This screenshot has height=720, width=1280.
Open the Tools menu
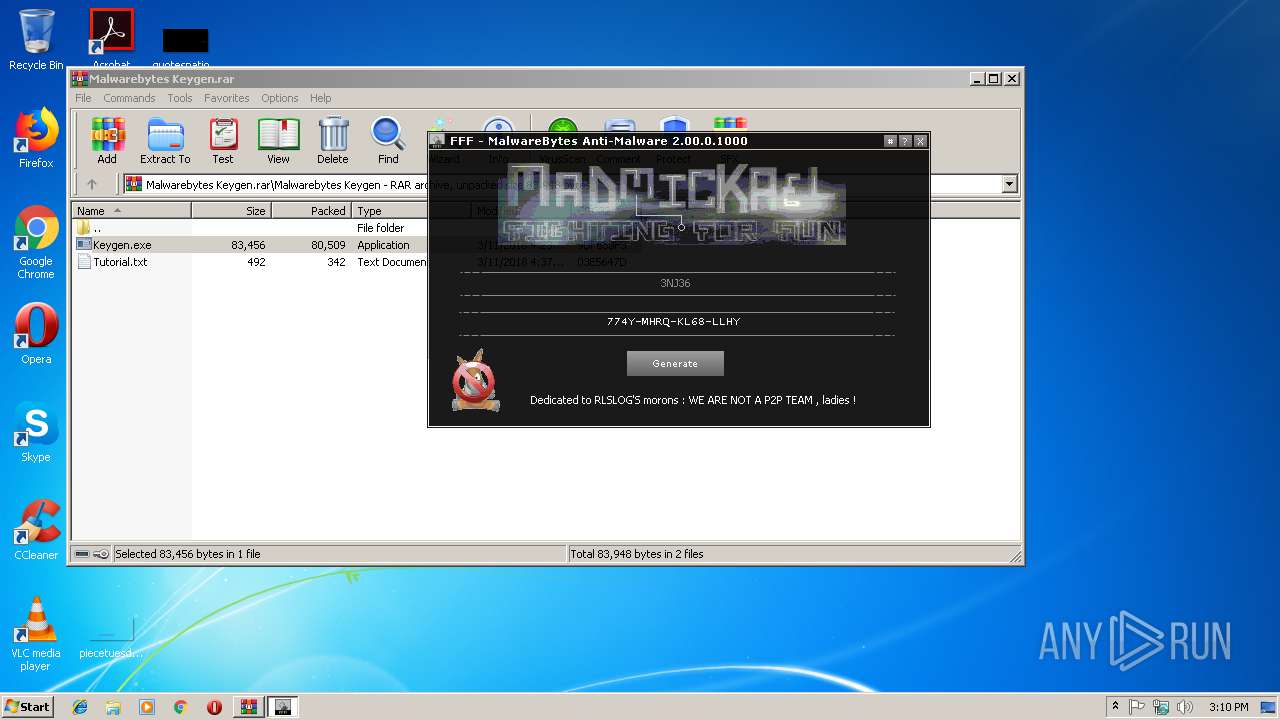click(180, 98)
